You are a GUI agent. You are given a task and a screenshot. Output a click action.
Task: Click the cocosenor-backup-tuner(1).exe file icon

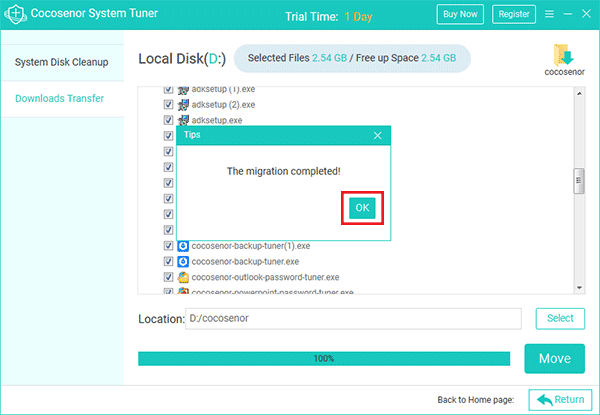coord(183,246)
